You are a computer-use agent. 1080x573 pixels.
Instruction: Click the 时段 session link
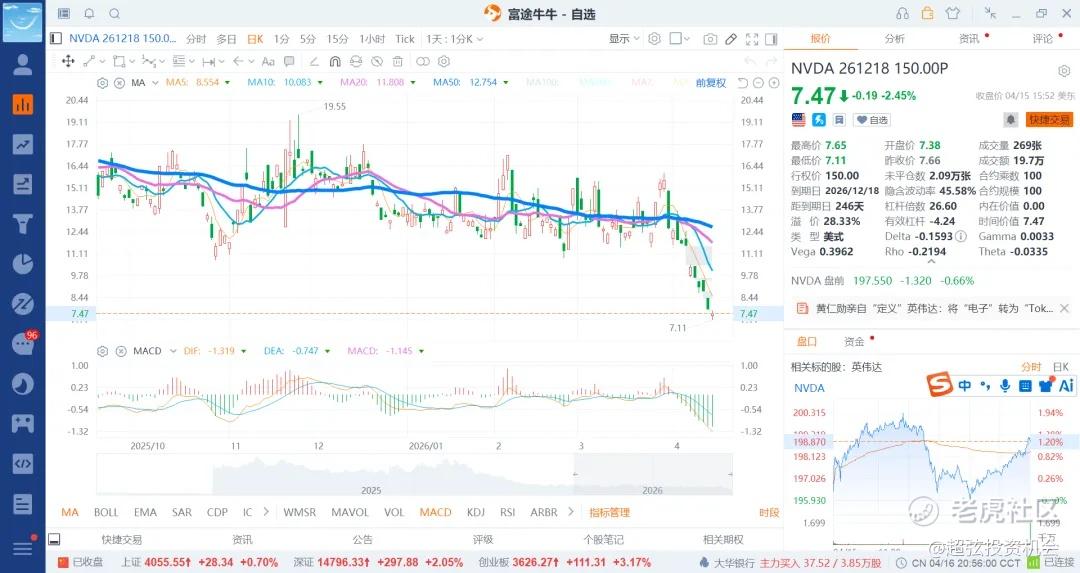(x=769, y=512)
